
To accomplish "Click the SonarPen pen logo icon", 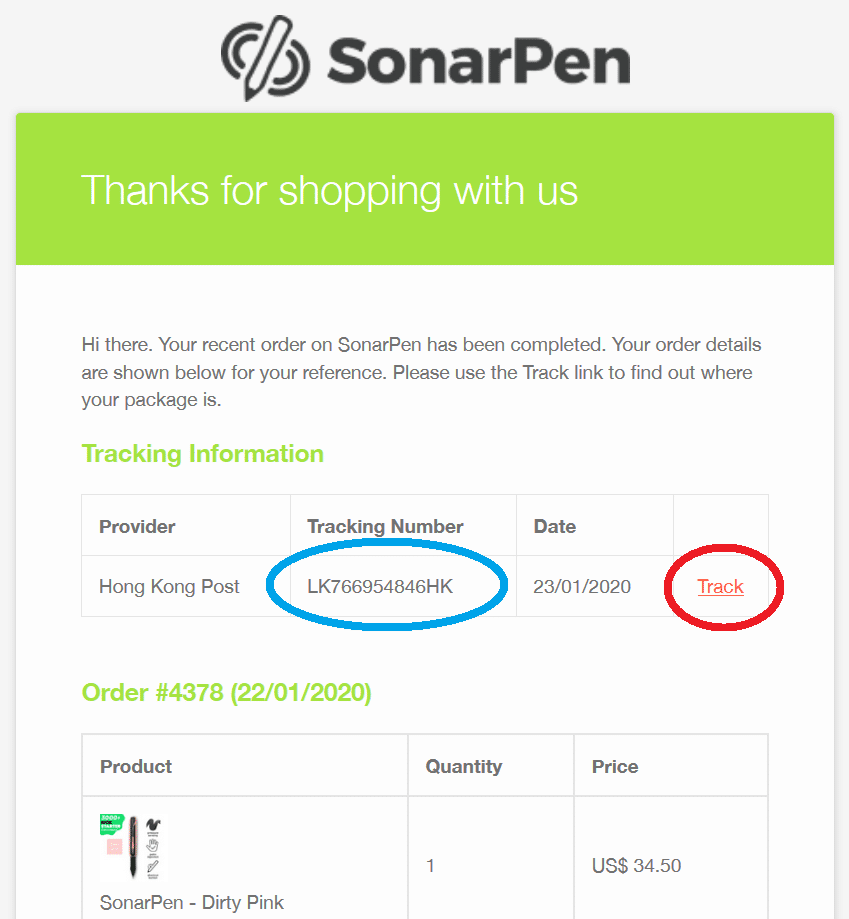I will coord(264,58).
